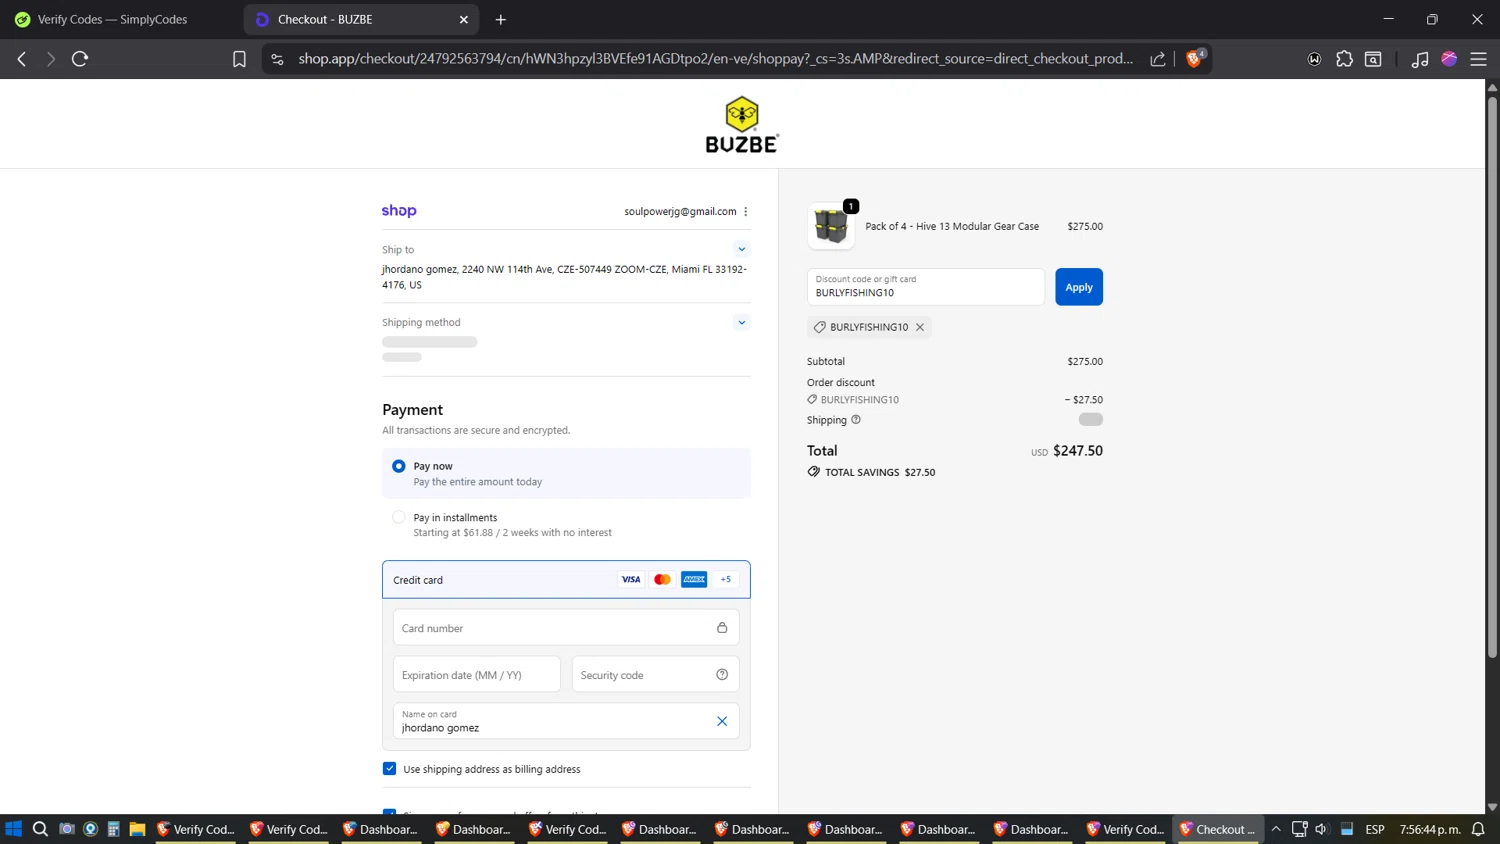Open the extensions puzzle icon

(x=1344, y=59)
